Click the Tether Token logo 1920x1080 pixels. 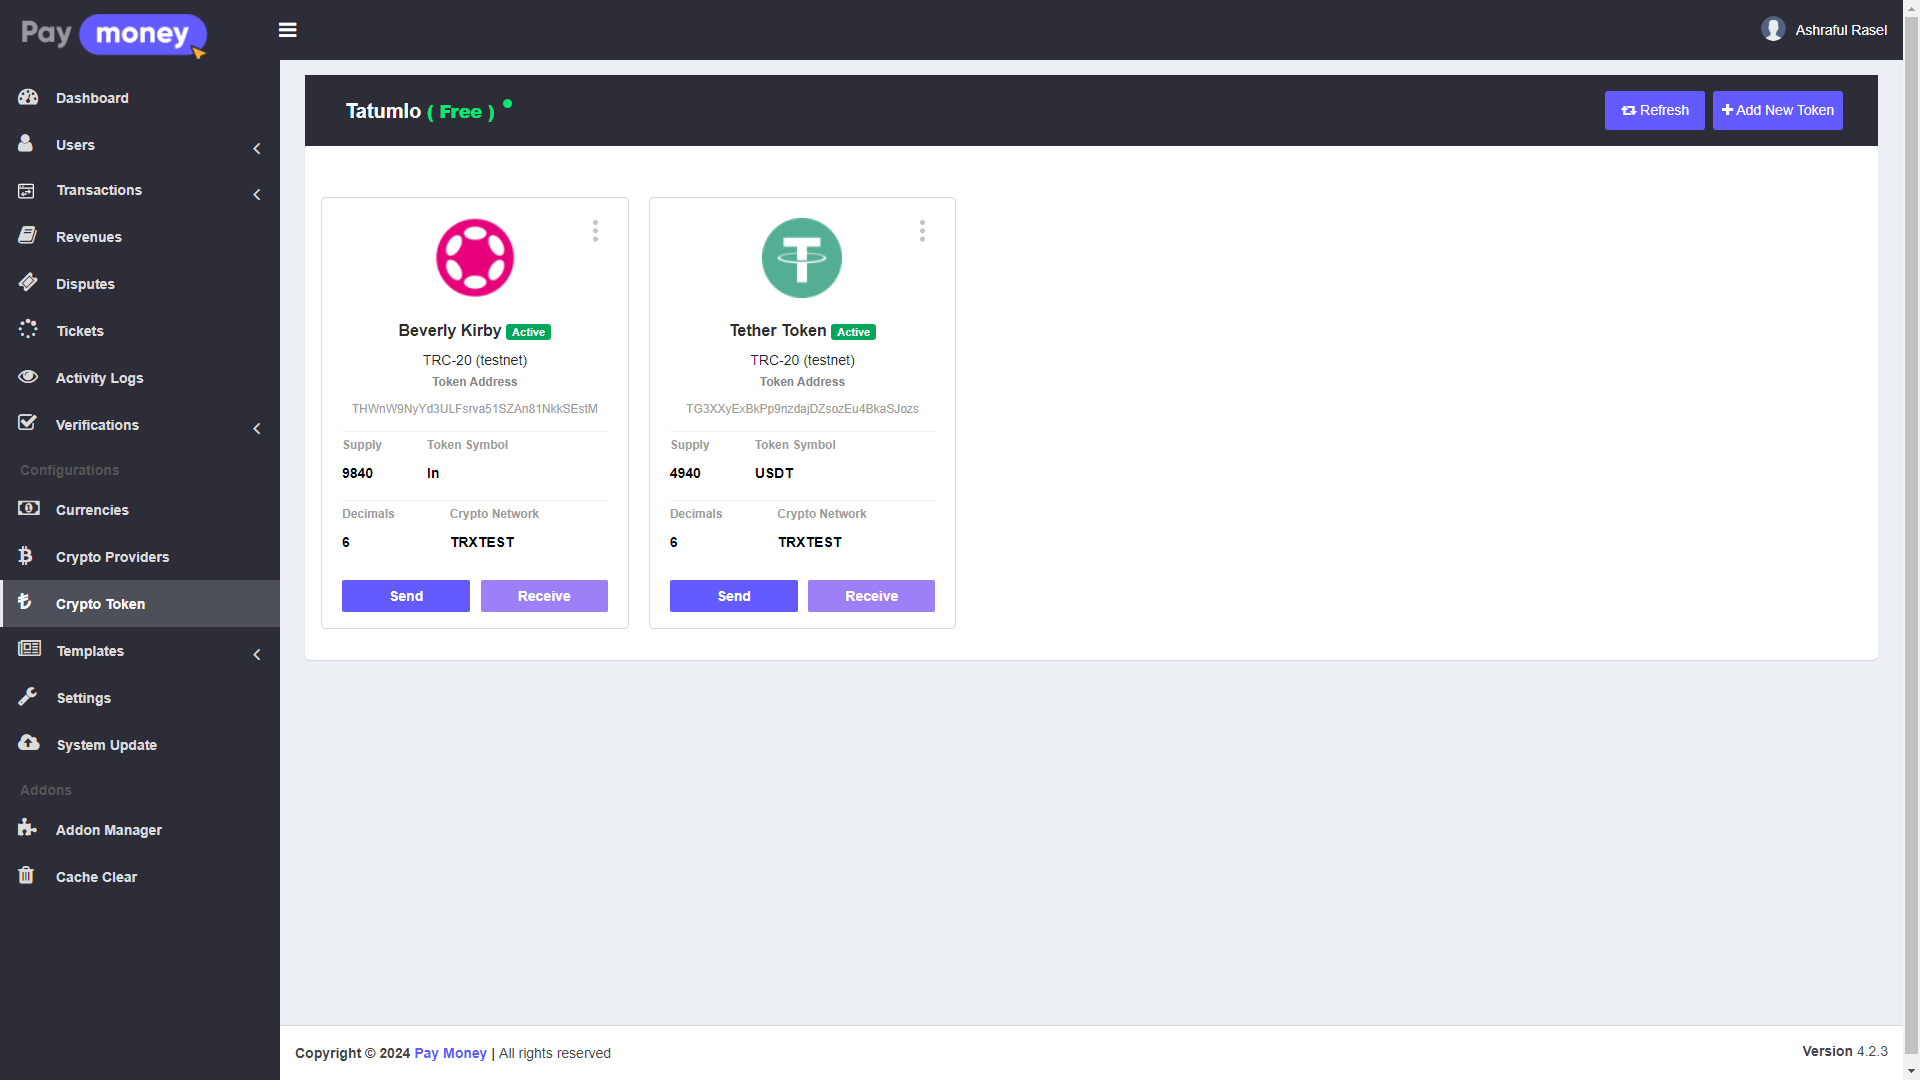(801, 258)
